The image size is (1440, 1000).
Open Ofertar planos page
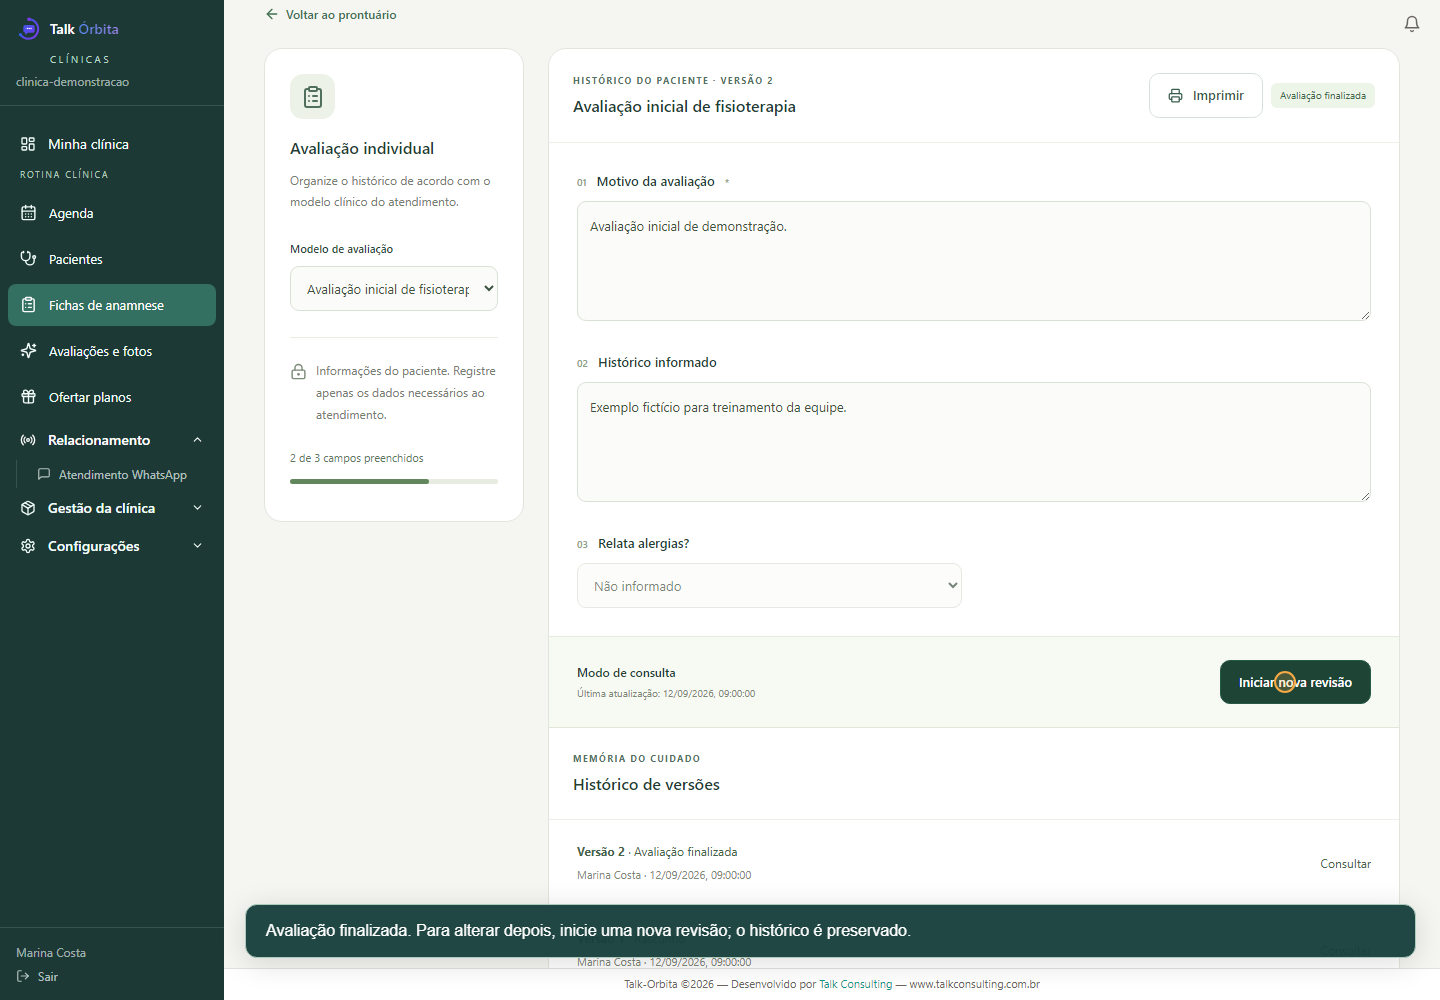[x=112, y=397]
